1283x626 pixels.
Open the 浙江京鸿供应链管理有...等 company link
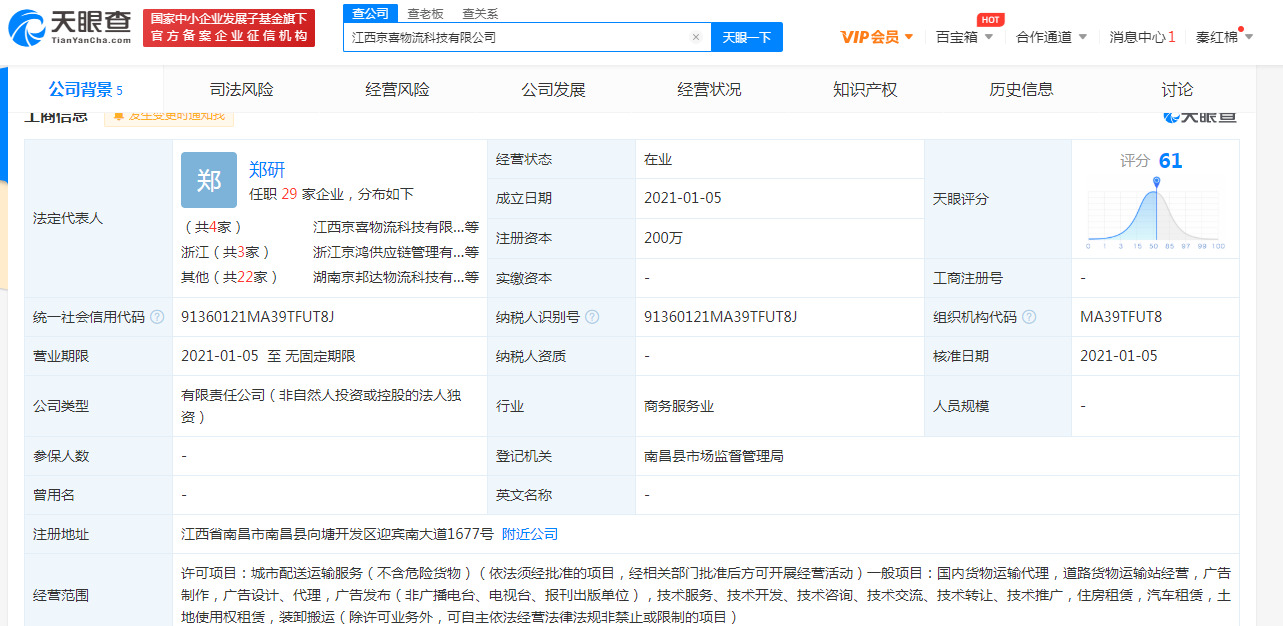[x=396, y=252]
